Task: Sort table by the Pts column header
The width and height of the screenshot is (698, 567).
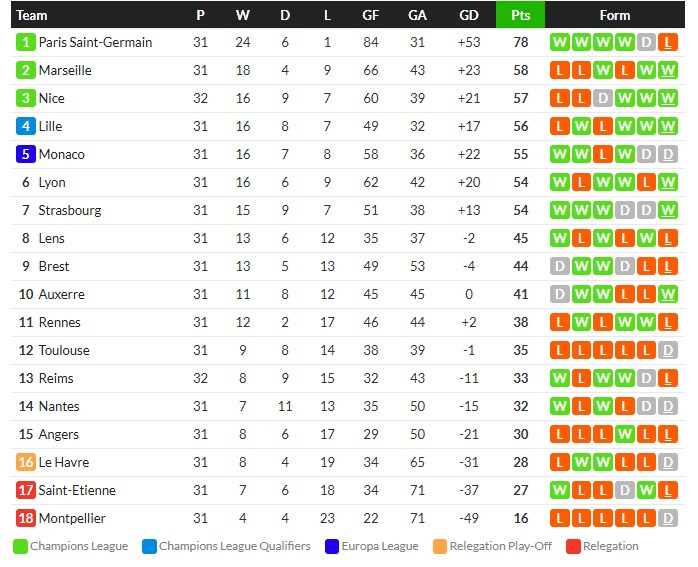Action: coord(520,15)
